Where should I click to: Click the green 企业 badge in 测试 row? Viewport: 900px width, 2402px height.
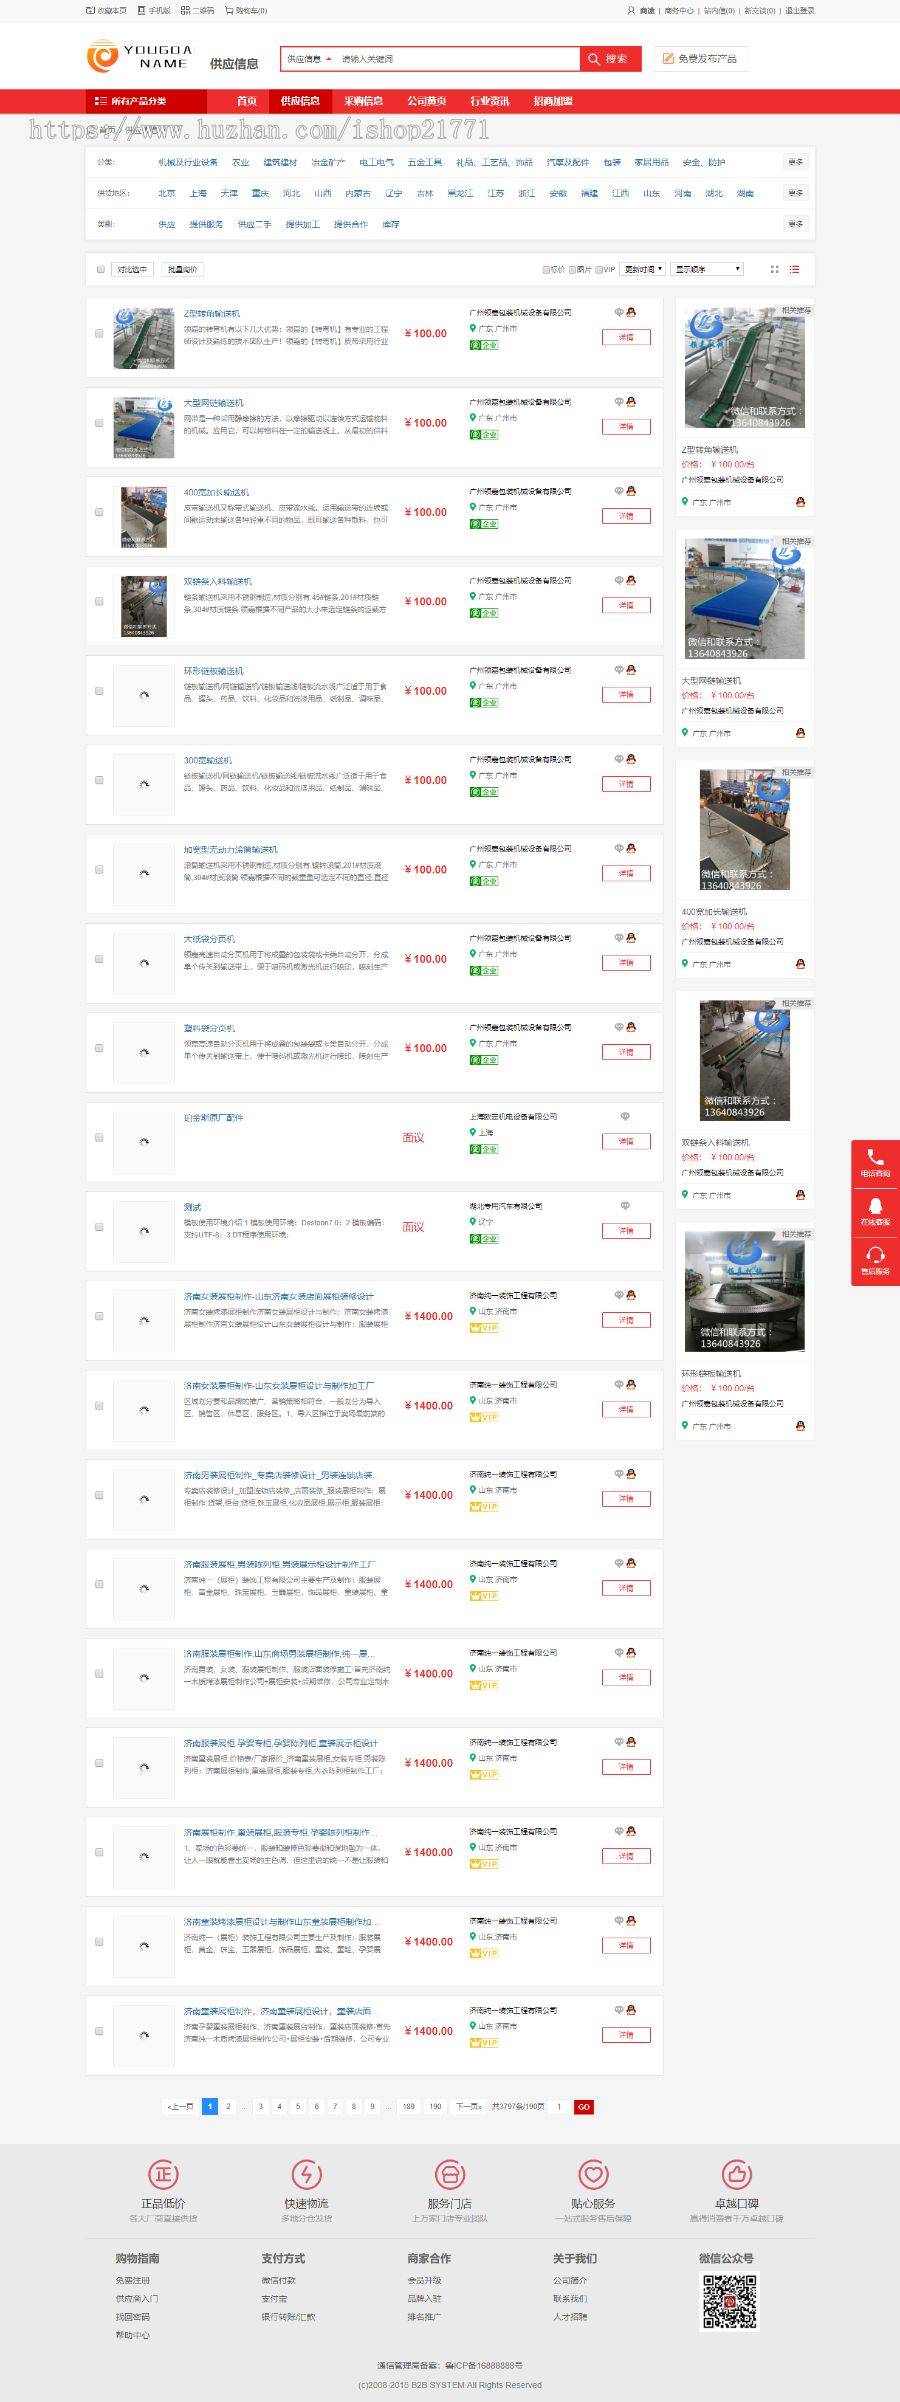484,1238
